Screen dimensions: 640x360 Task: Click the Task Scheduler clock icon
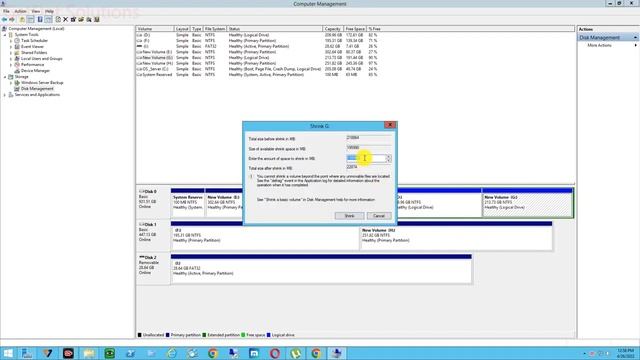tap(17, 41)
